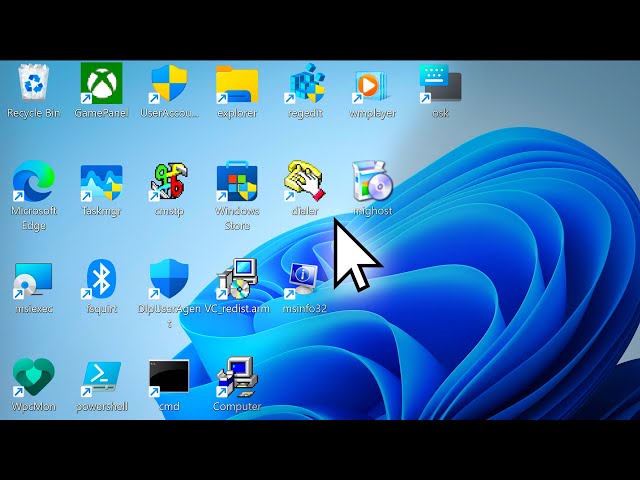Select the UserAccou... shield shortcut
Image resolution: width=640 pixels, height=480 pixels.
[169, 84]
